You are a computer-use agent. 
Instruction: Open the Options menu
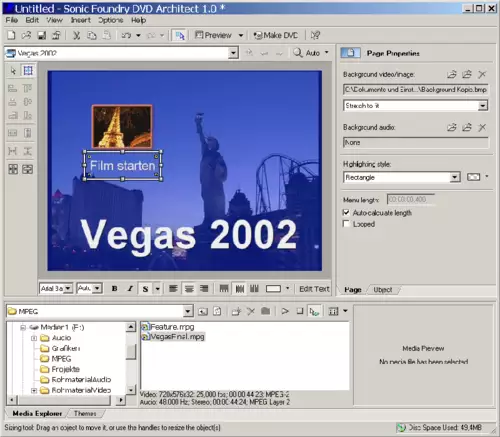tap(111, 20)
